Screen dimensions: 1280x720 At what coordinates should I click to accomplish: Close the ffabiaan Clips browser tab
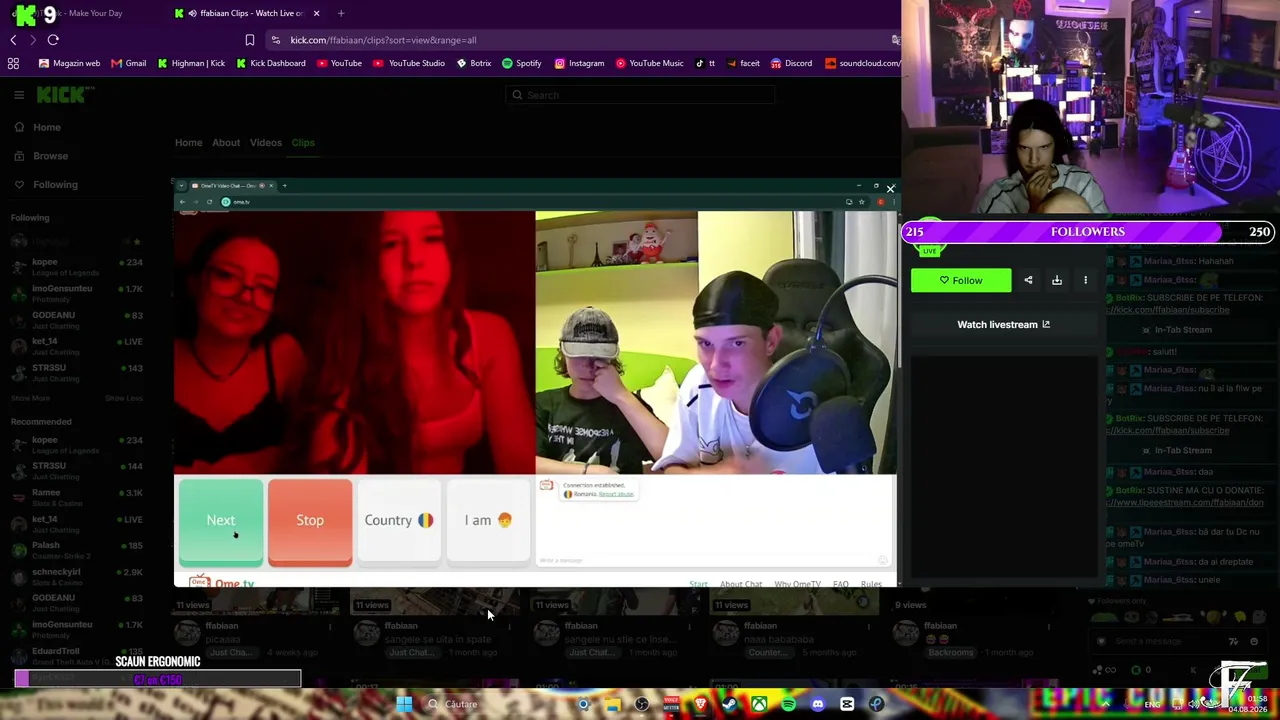coord(316,13)
